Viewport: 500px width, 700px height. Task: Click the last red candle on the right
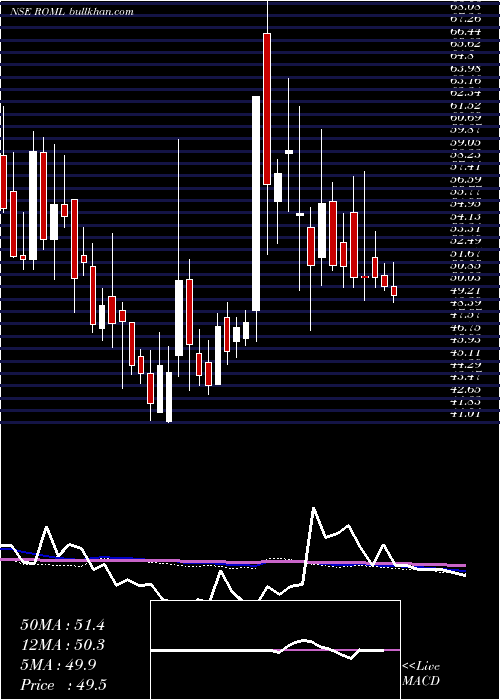(394, 291)
